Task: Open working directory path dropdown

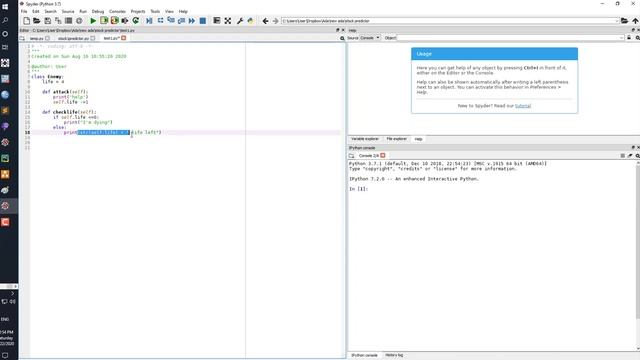Action: tap(617, 21)
